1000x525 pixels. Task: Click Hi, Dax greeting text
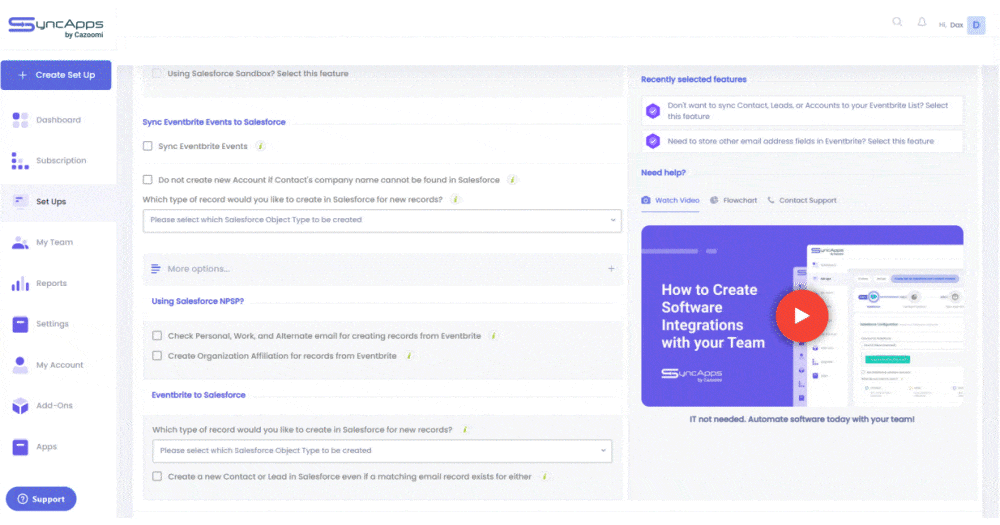click(950, 25)
